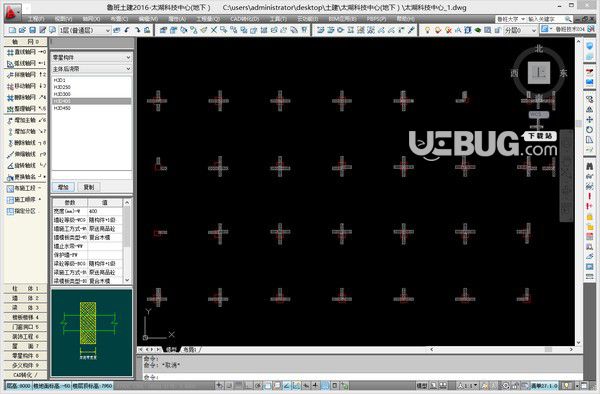Select the 直线轴网 tool in left sidebar

click(26, 52)
